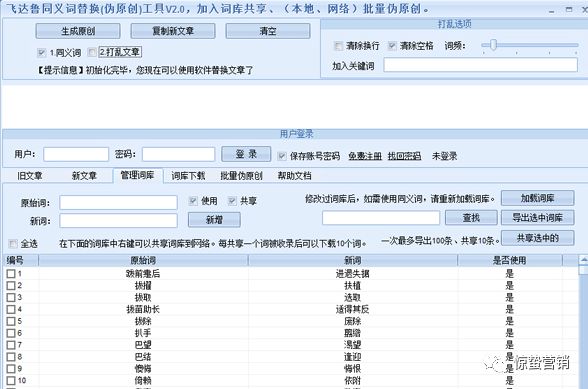Open the 免费注册 link
The height and width of the screenshot is (389, 588).
[365, 156]
